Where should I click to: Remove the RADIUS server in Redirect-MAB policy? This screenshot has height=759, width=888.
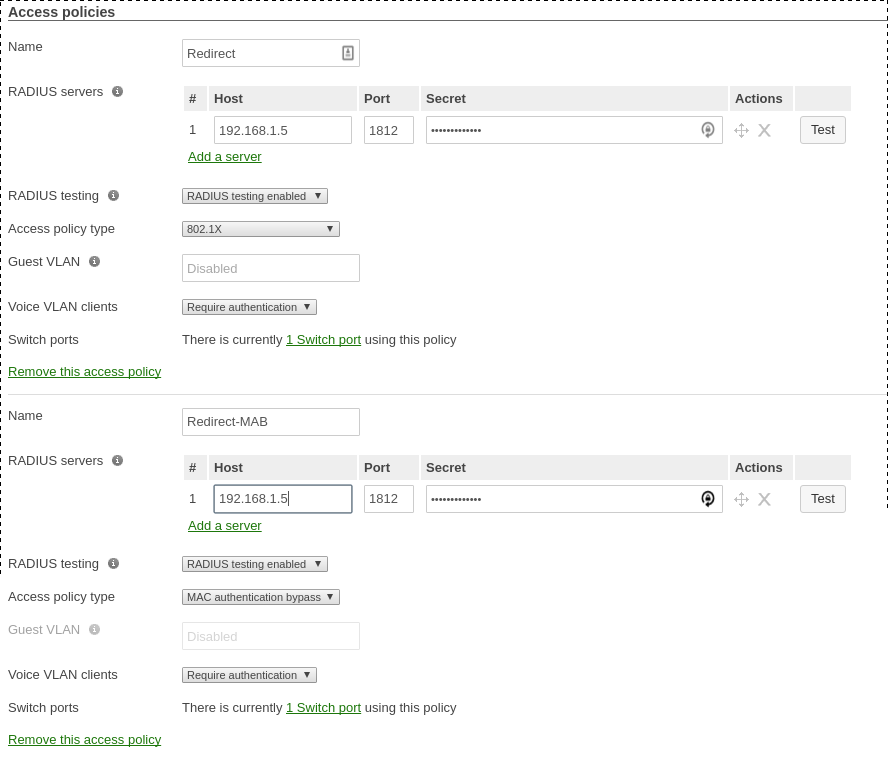point(764,499)
